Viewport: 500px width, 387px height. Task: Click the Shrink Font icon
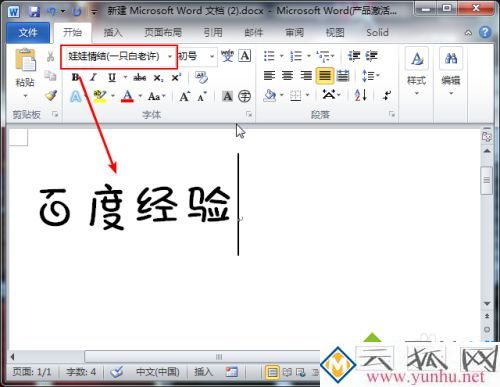click(x=202, y=97)
